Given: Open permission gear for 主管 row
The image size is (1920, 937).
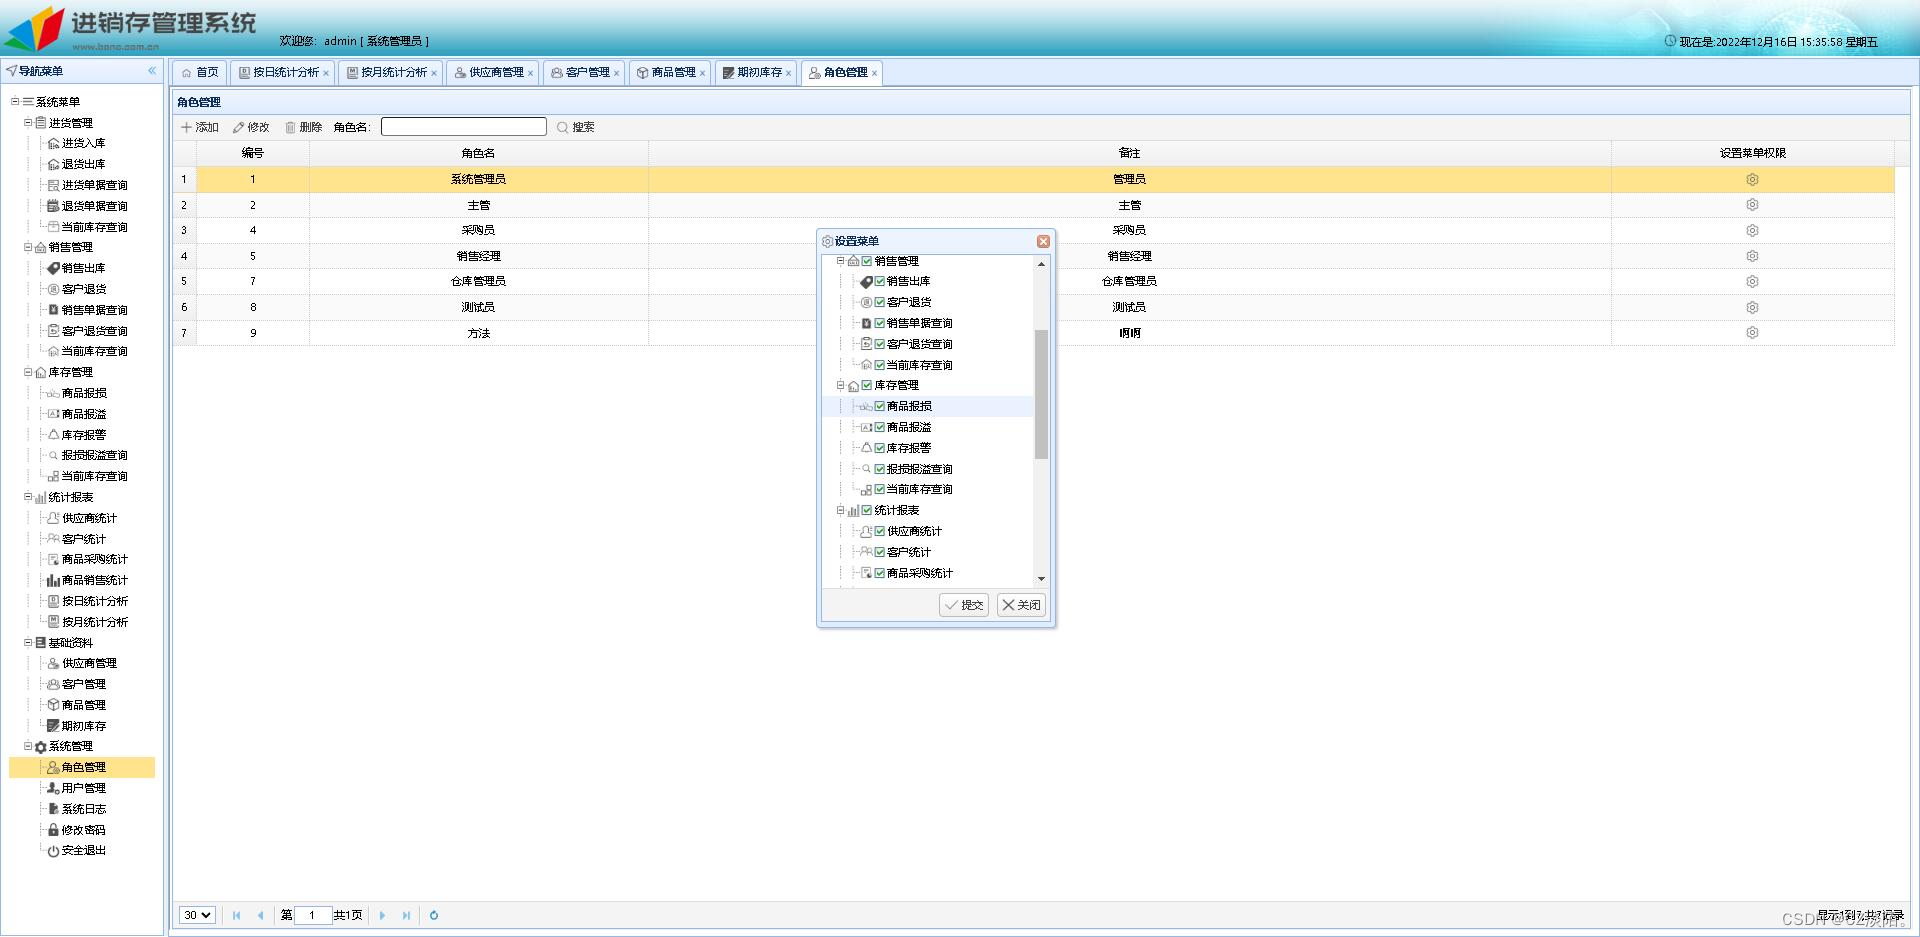Looking at the screenshot, I should [x=1752, y=204].
